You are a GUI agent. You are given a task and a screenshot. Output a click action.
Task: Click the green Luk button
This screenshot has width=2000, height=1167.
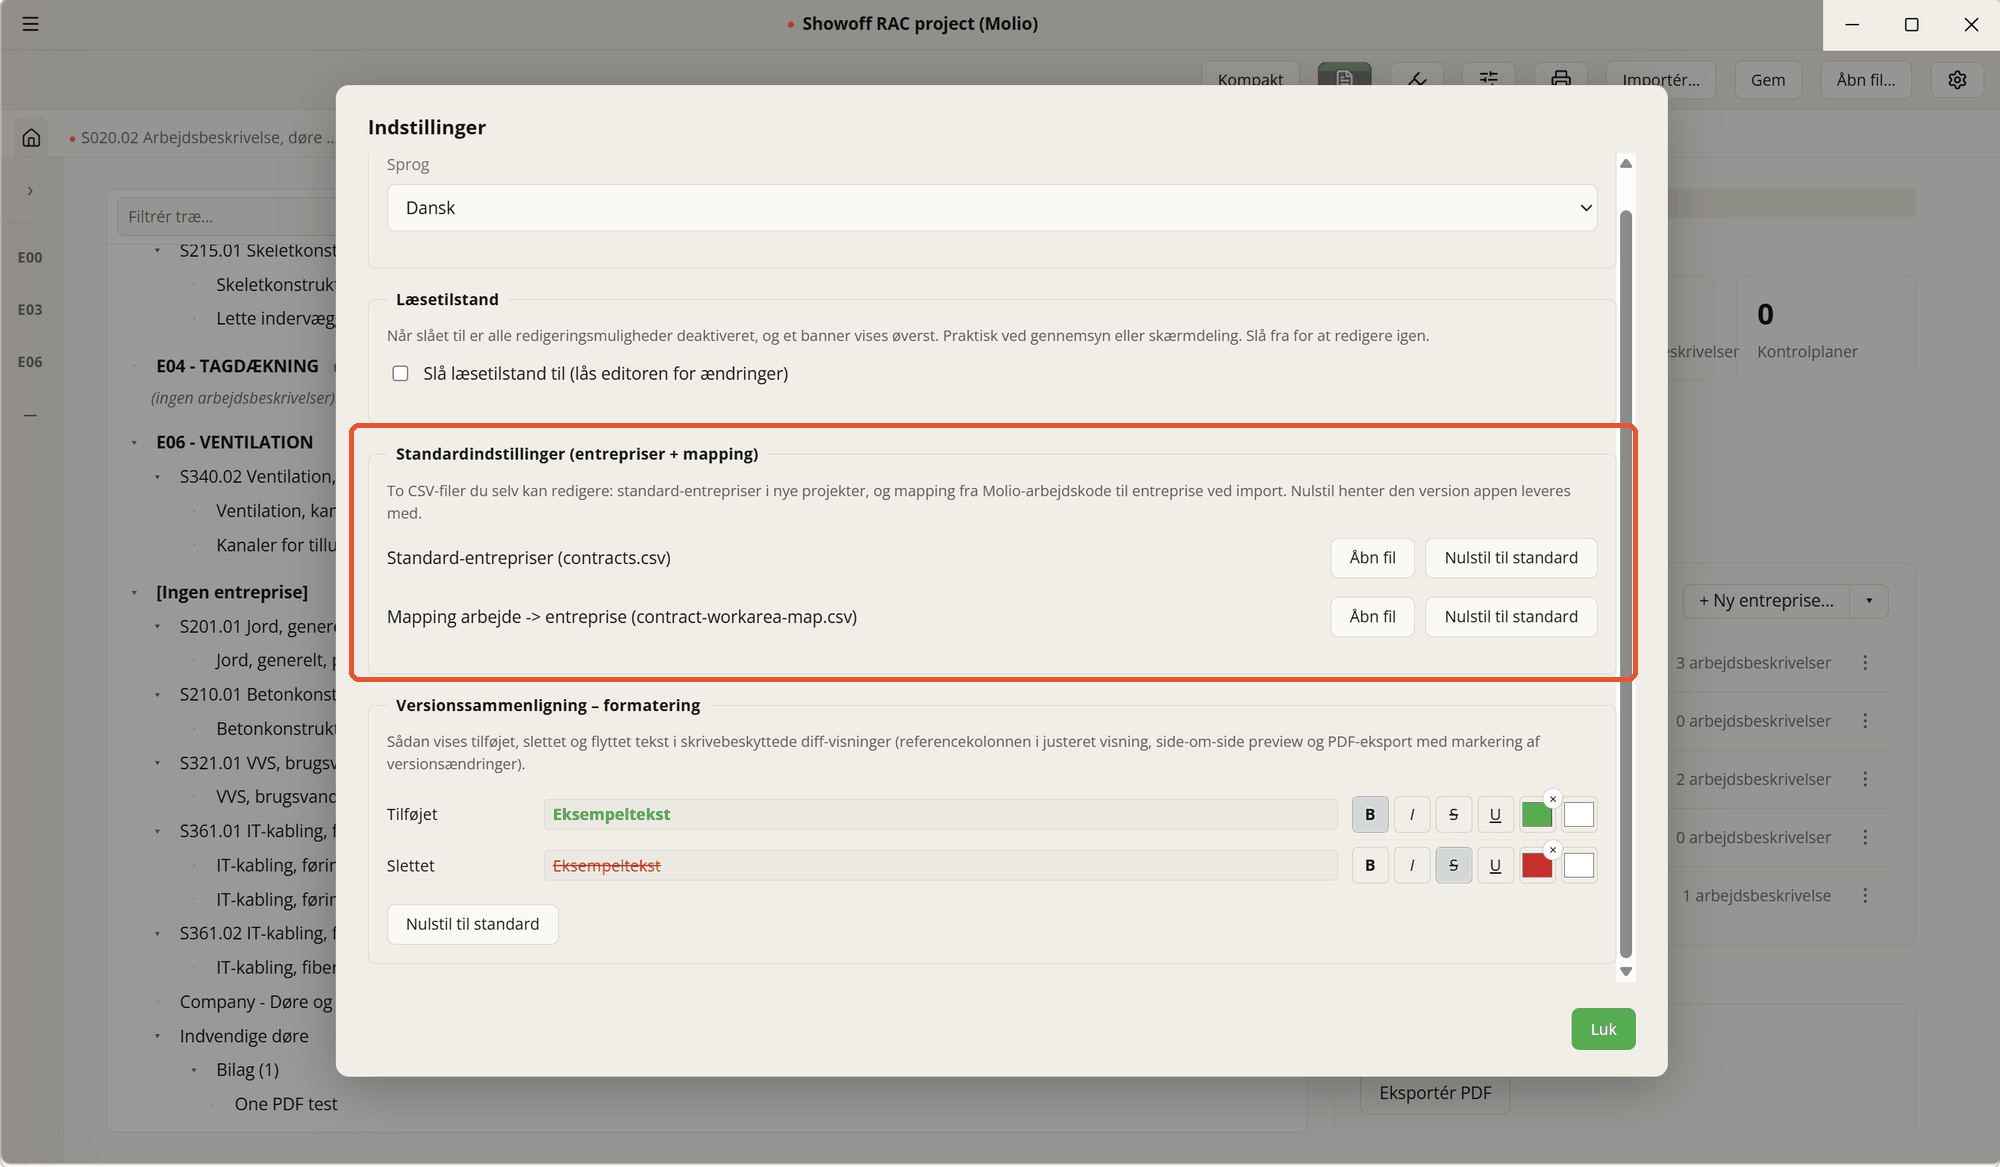pyautogui.click(x=1603, y=1029)
